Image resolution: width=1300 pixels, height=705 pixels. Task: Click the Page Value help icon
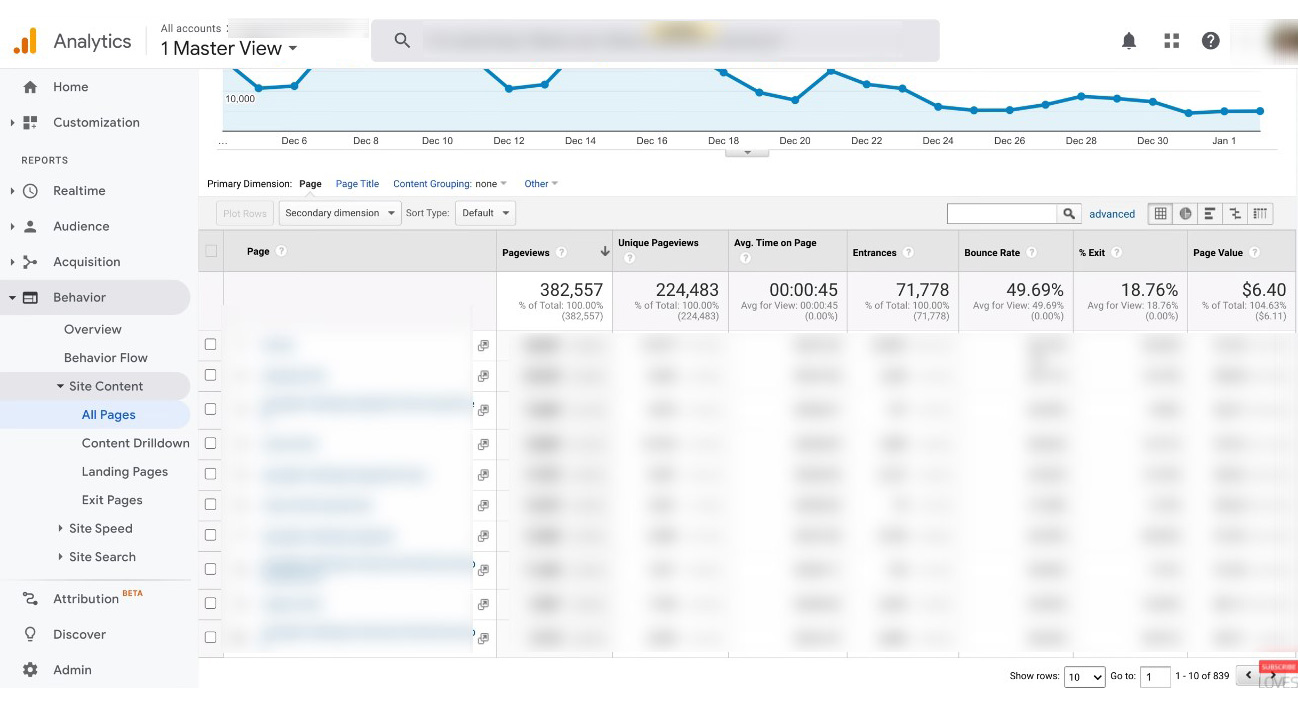(1254, 253)
